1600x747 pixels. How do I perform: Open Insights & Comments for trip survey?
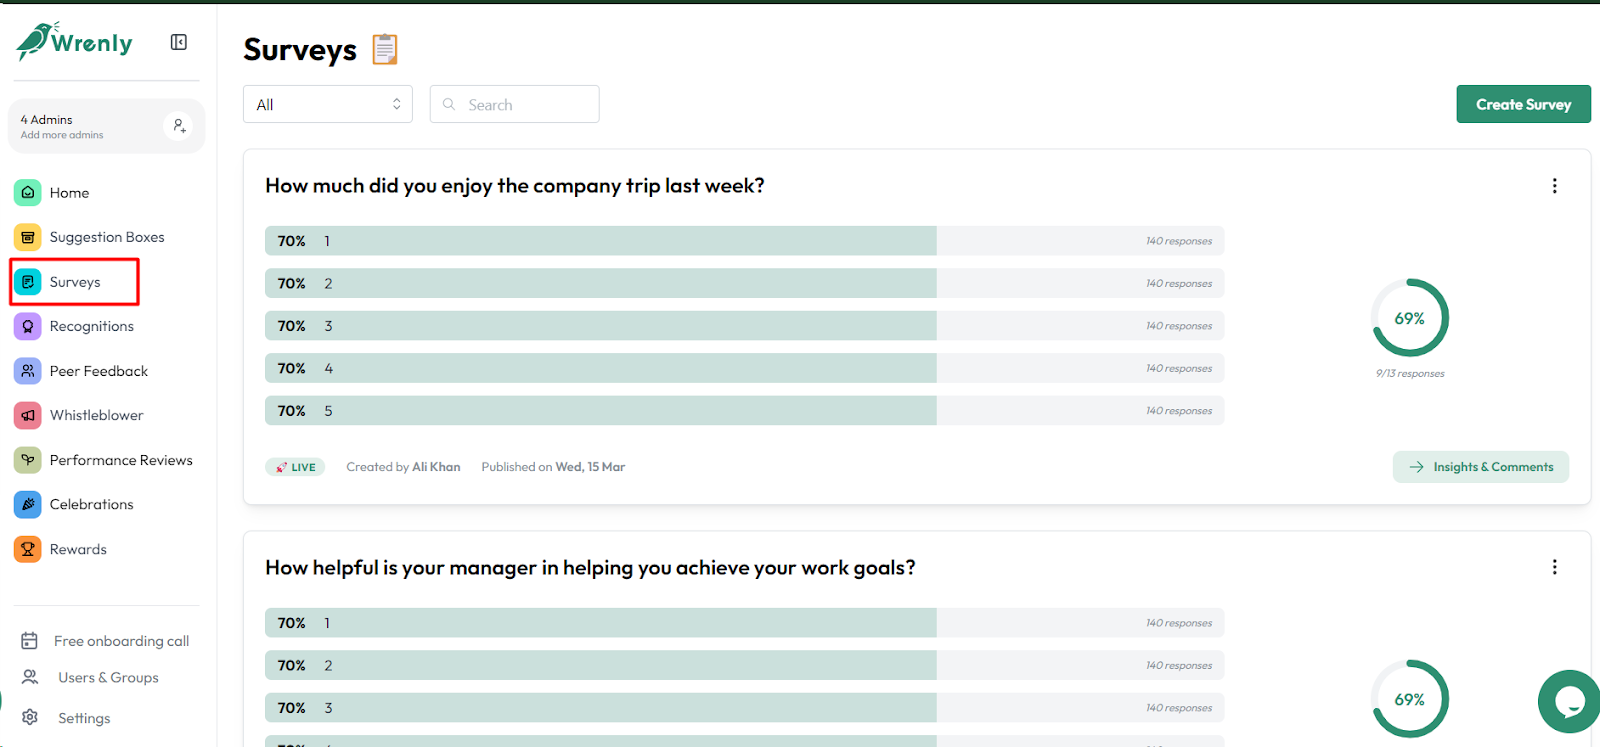click(1481, 467)
